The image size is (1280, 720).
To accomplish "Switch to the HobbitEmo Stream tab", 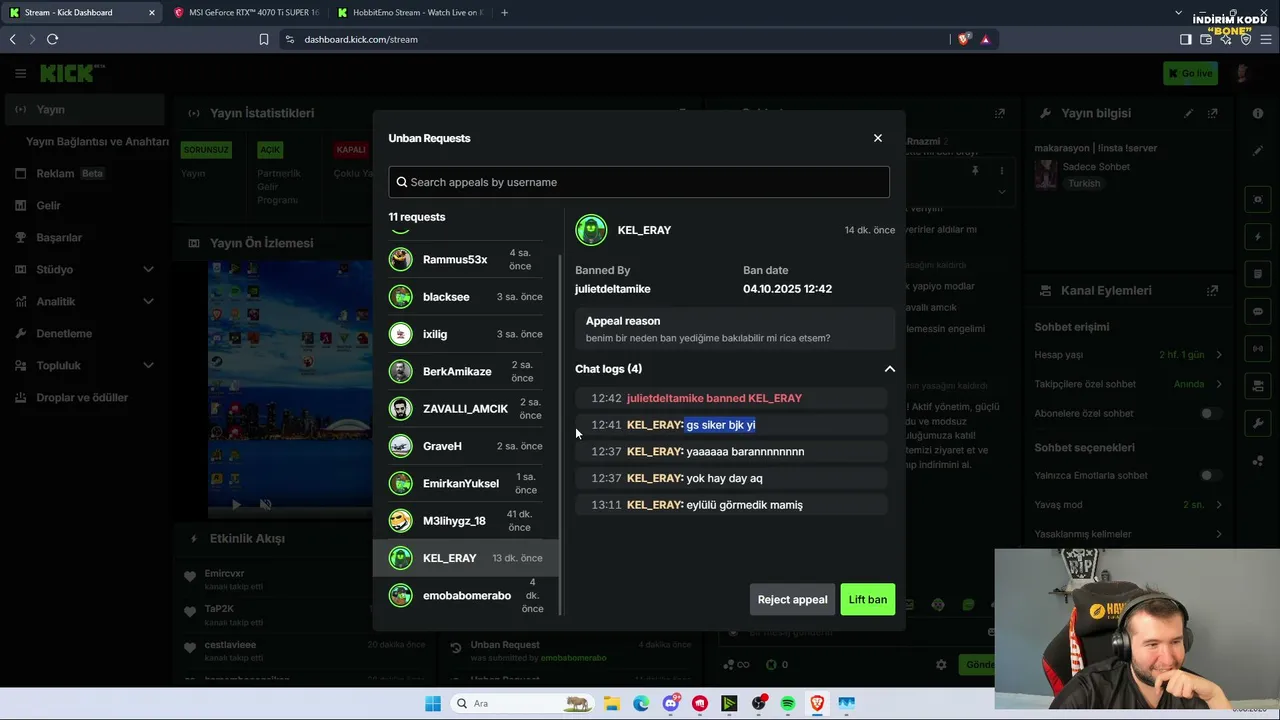I will (408, 13).
